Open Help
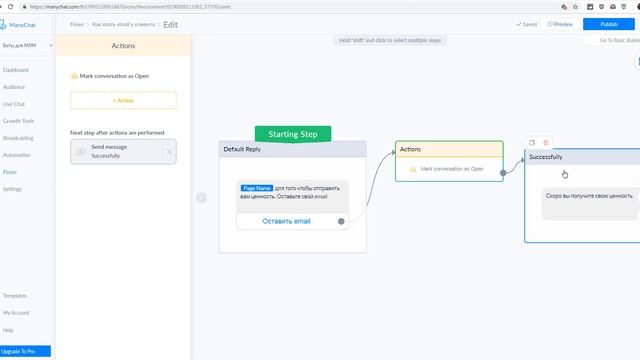640x360 pixels. (x=8, y=330)
